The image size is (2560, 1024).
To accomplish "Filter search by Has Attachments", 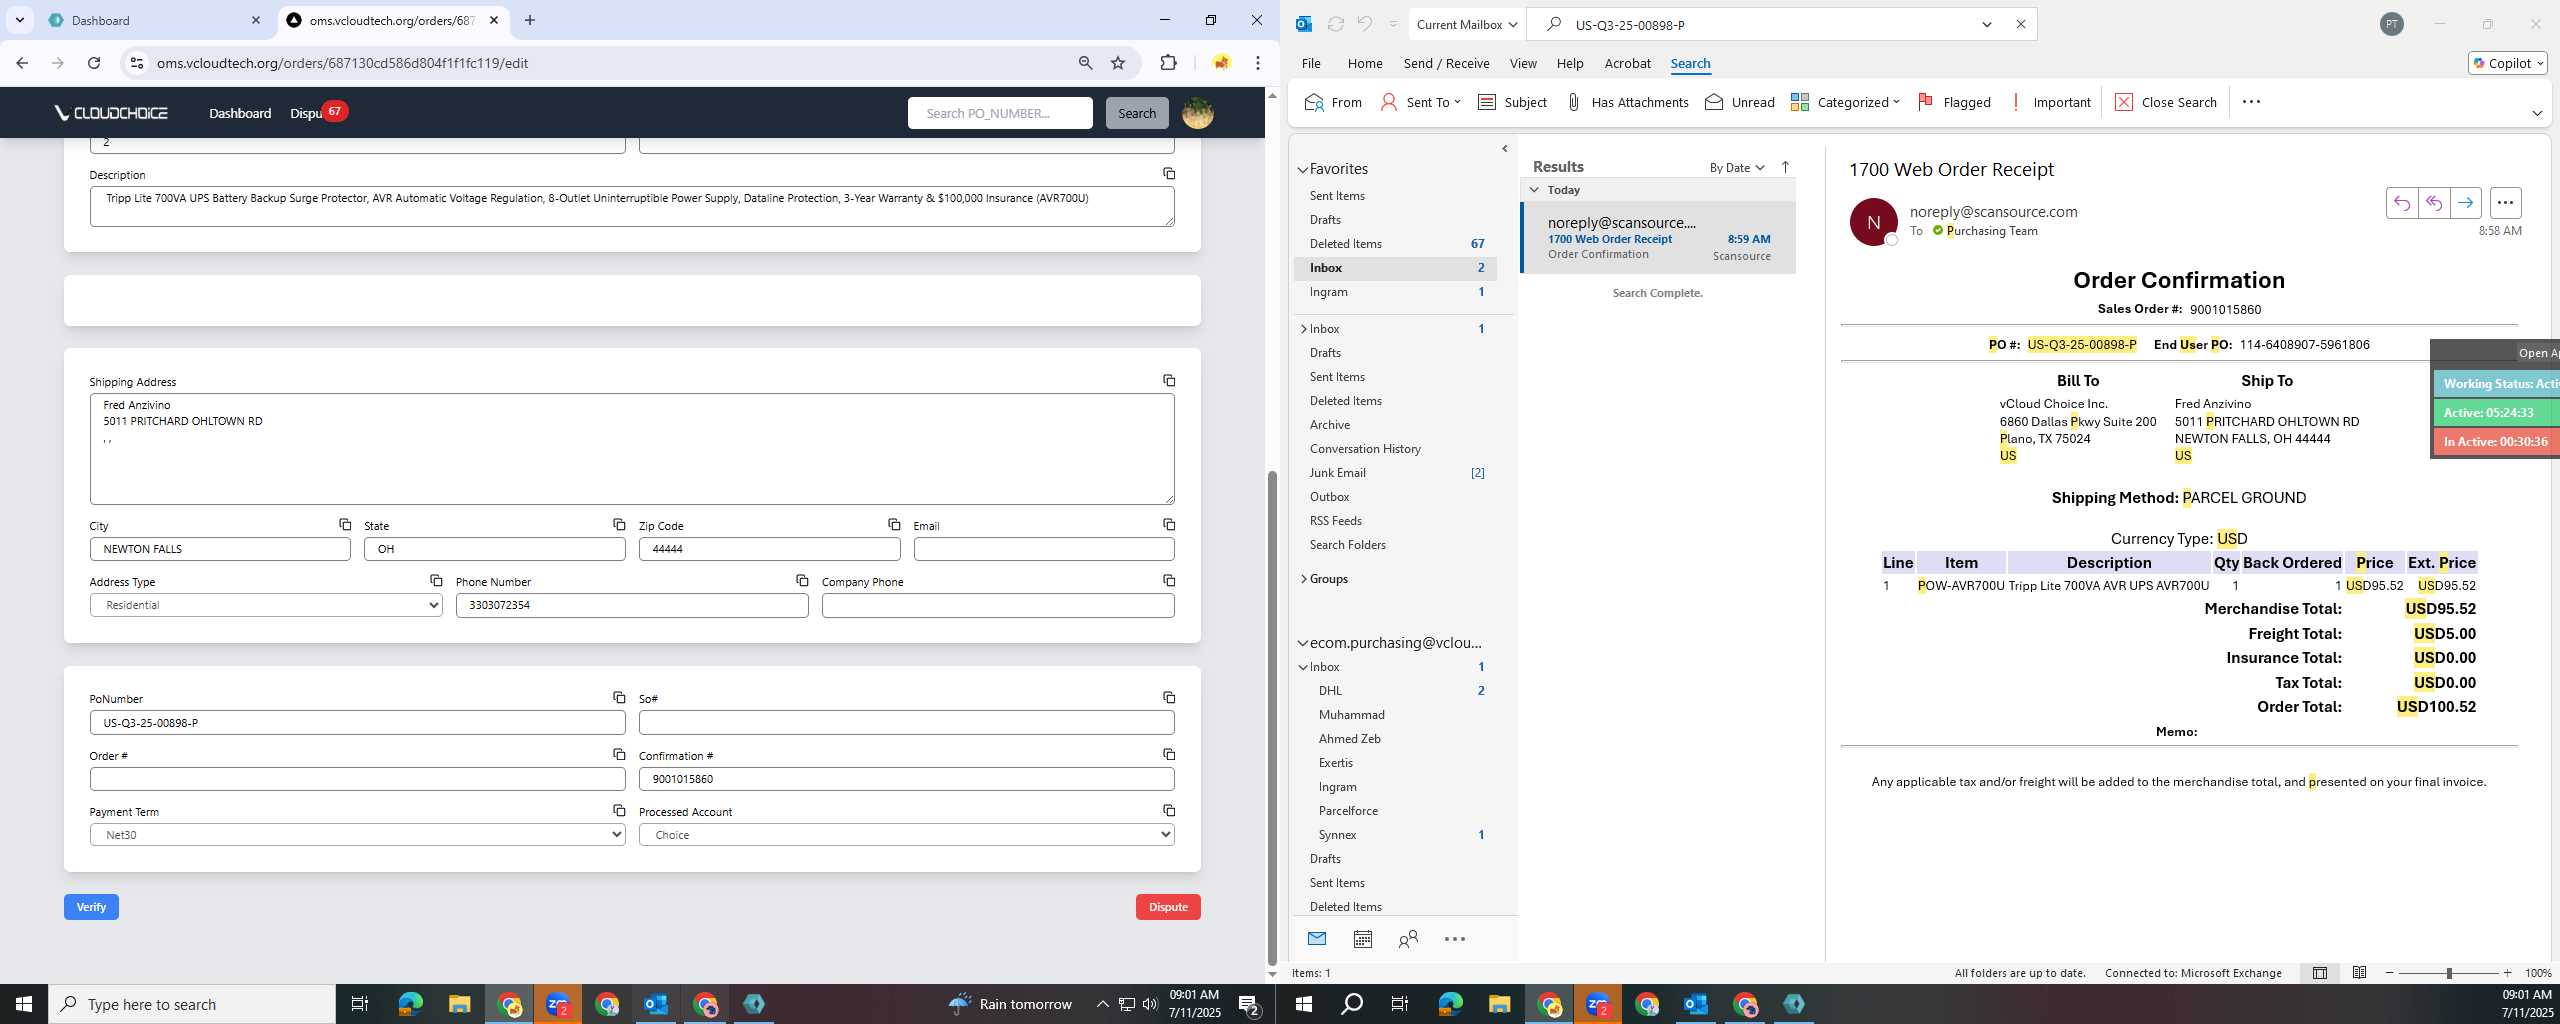I will (1627, 102).
